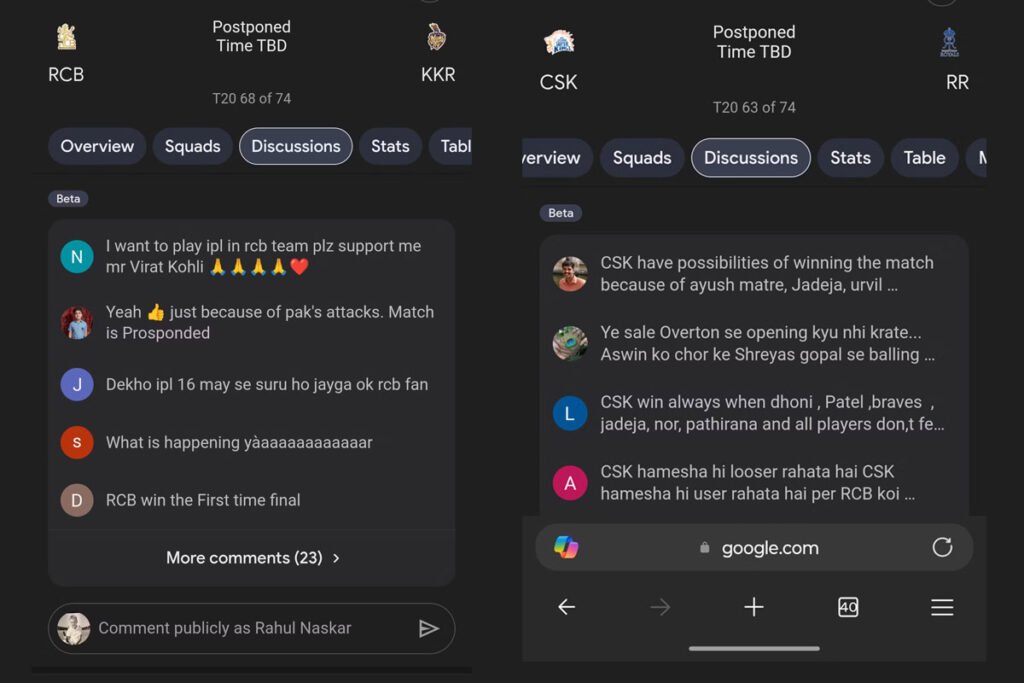Select the Overview tab for RCB vs KKR

[97, 146]
